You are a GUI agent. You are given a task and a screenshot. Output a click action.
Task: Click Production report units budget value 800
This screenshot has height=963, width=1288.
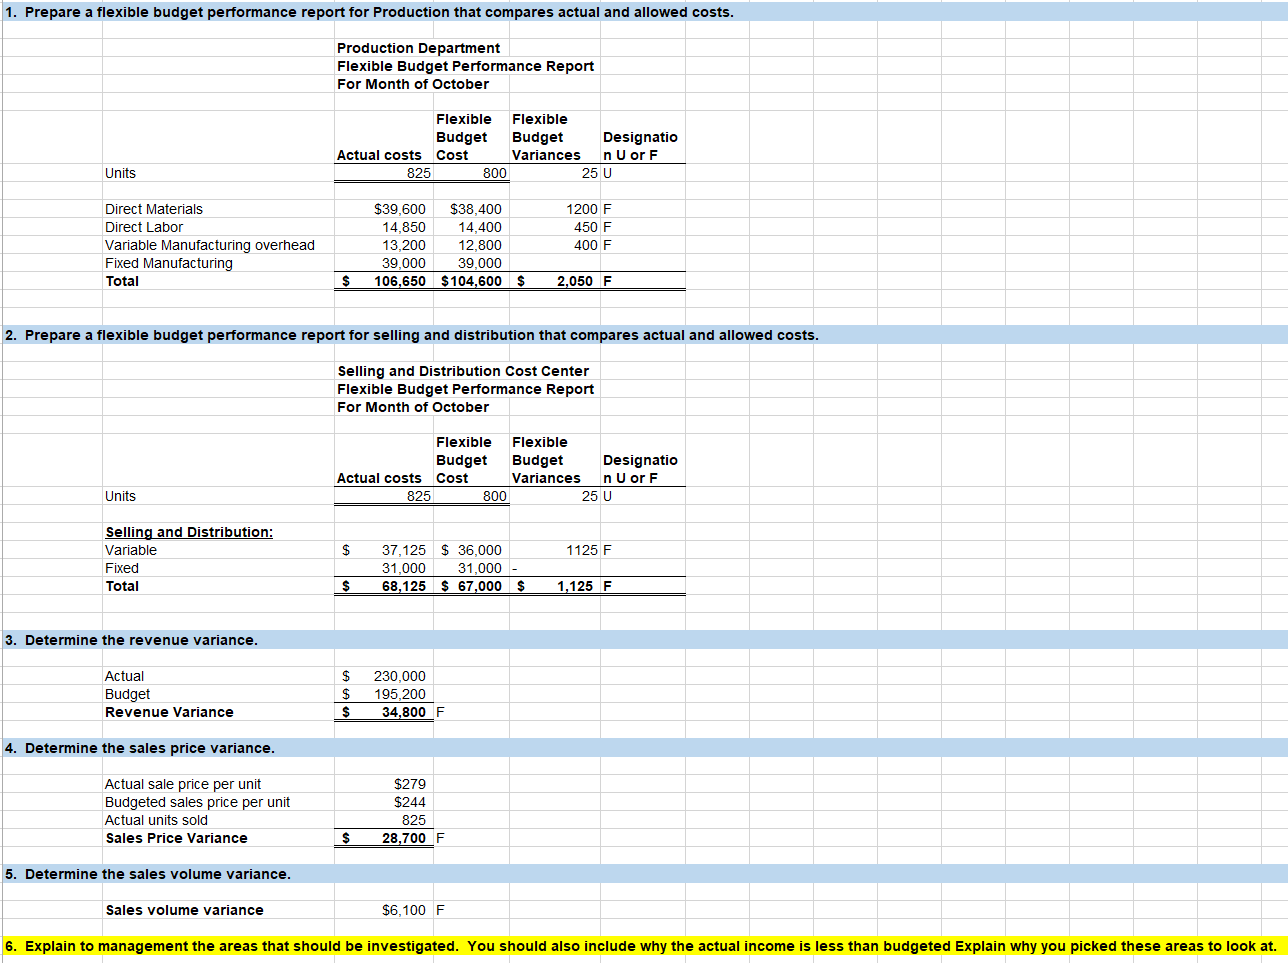(495, 173)
